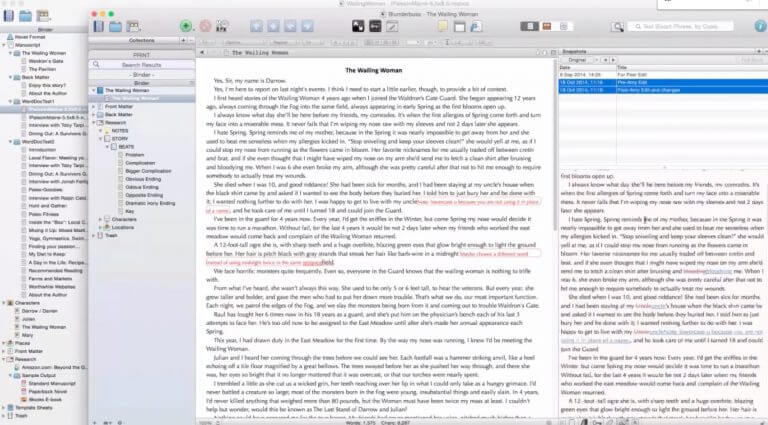The image size is (768, 425).
Task: Jump to previous change in snapshot
Action: [605, 60]
